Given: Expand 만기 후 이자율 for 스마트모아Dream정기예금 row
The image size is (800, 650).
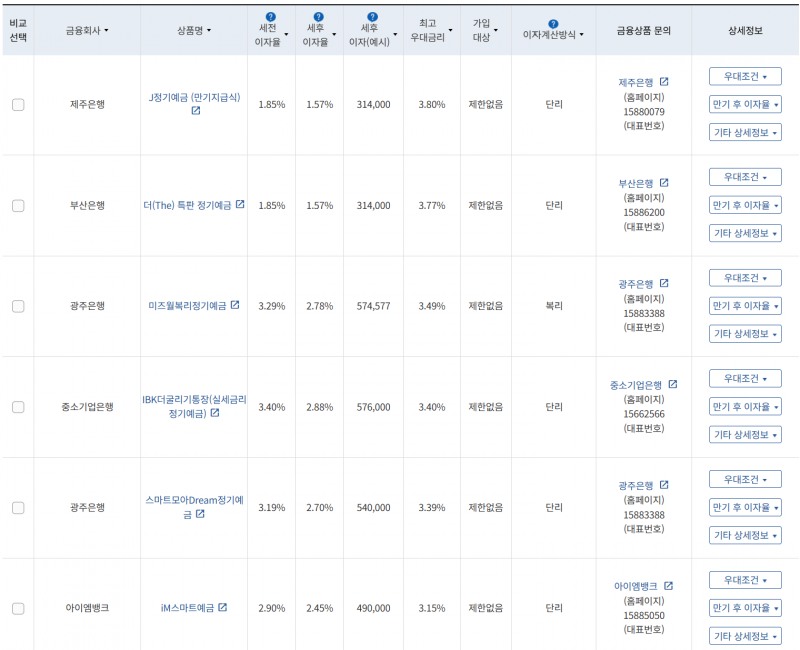Looking at the screenshot, I should click(x=745, y=508).
